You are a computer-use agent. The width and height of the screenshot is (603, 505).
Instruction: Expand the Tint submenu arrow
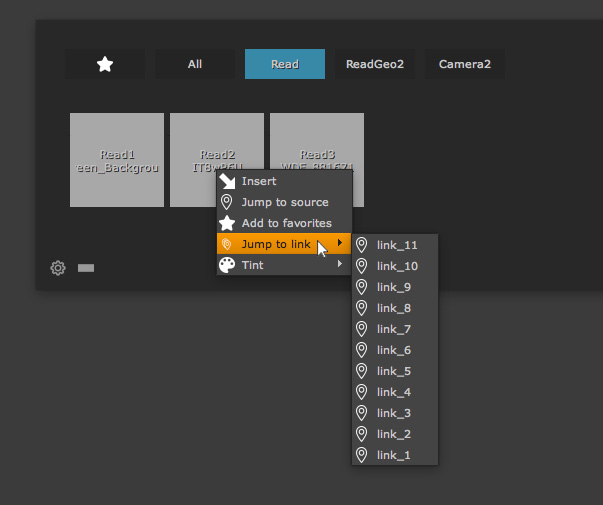[x=340, y=265]
